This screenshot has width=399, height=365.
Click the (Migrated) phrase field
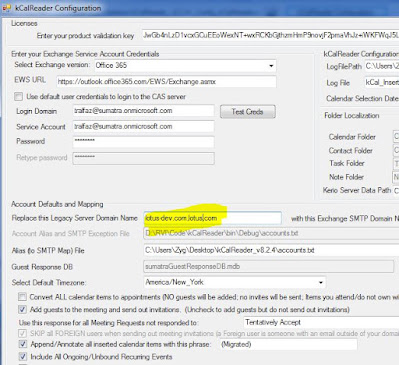[288, 344]
